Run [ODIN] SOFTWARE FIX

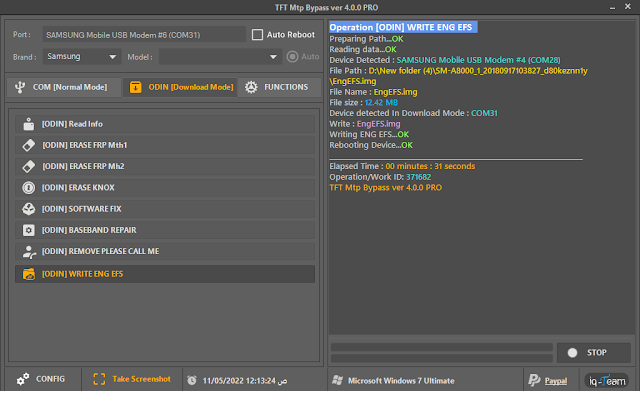(x=165, y=209)
